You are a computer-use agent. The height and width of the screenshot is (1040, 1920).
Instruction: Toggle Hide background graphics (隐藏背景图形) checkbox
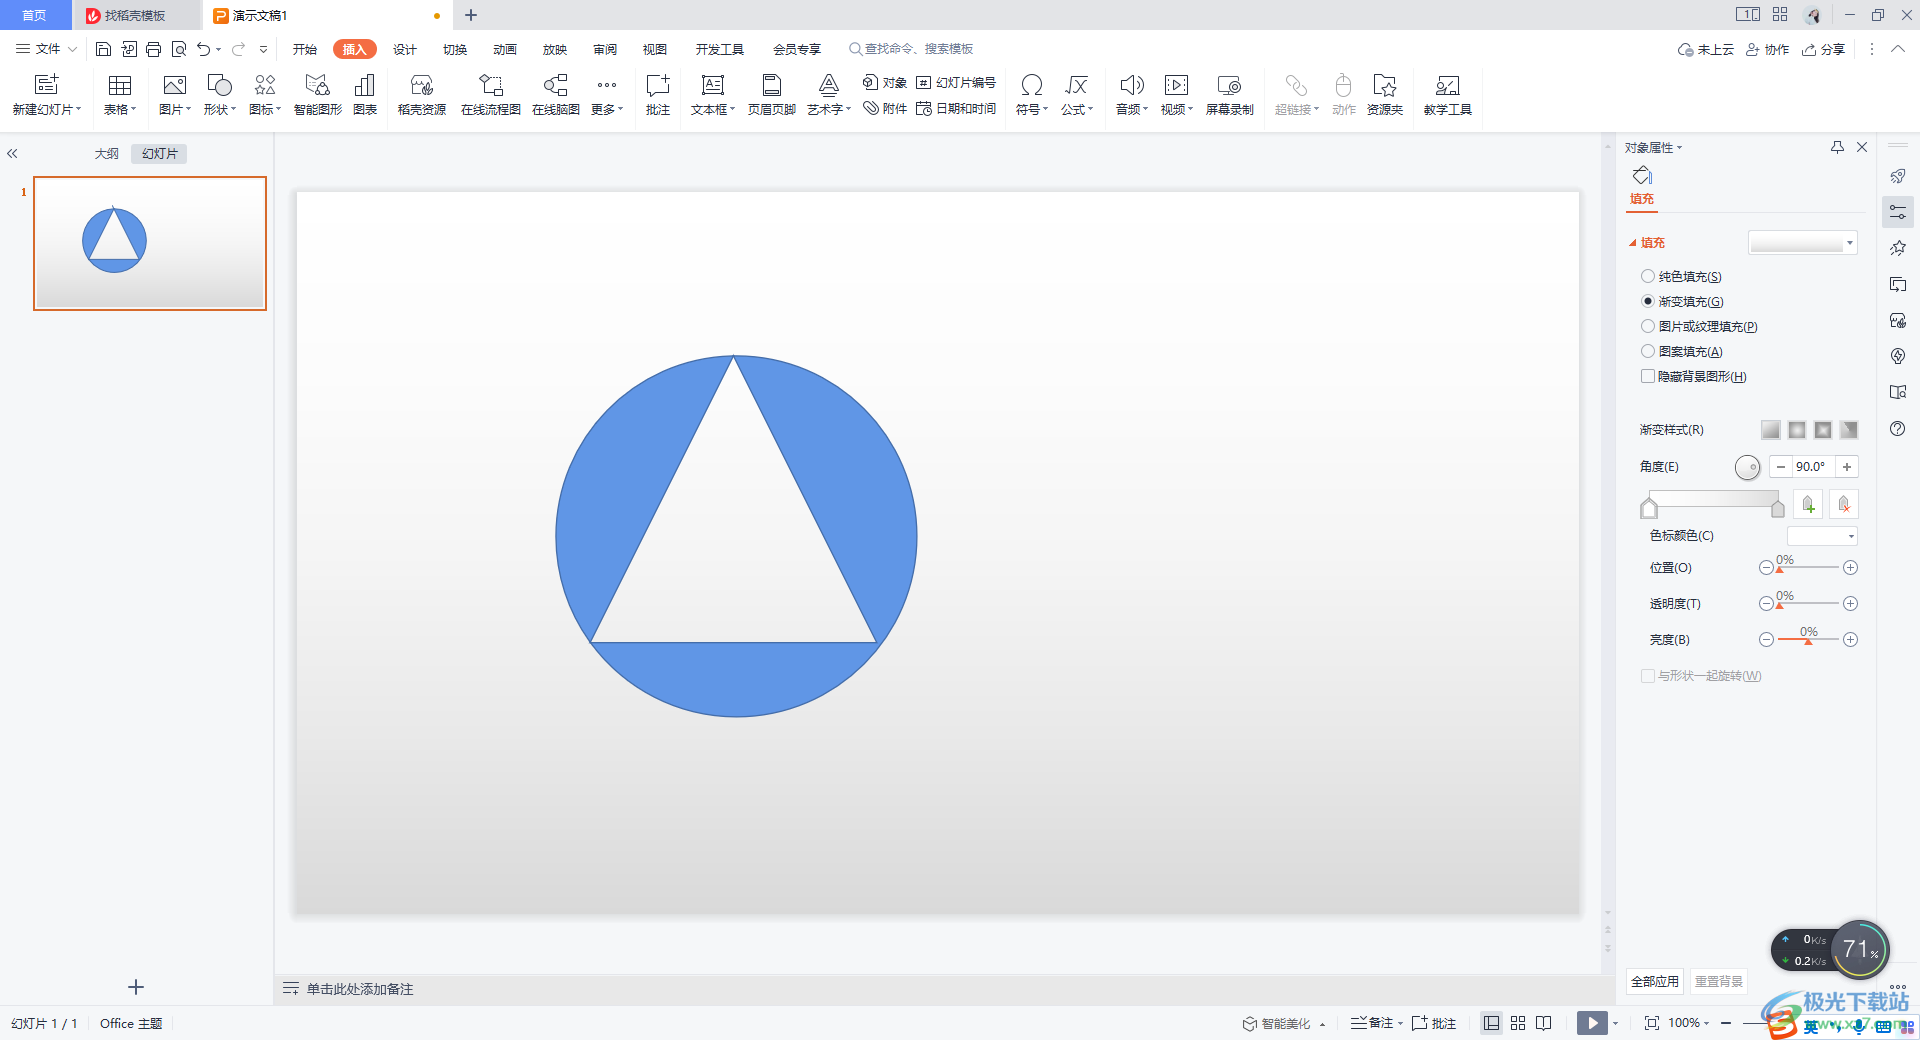(x=1648, y=376)
